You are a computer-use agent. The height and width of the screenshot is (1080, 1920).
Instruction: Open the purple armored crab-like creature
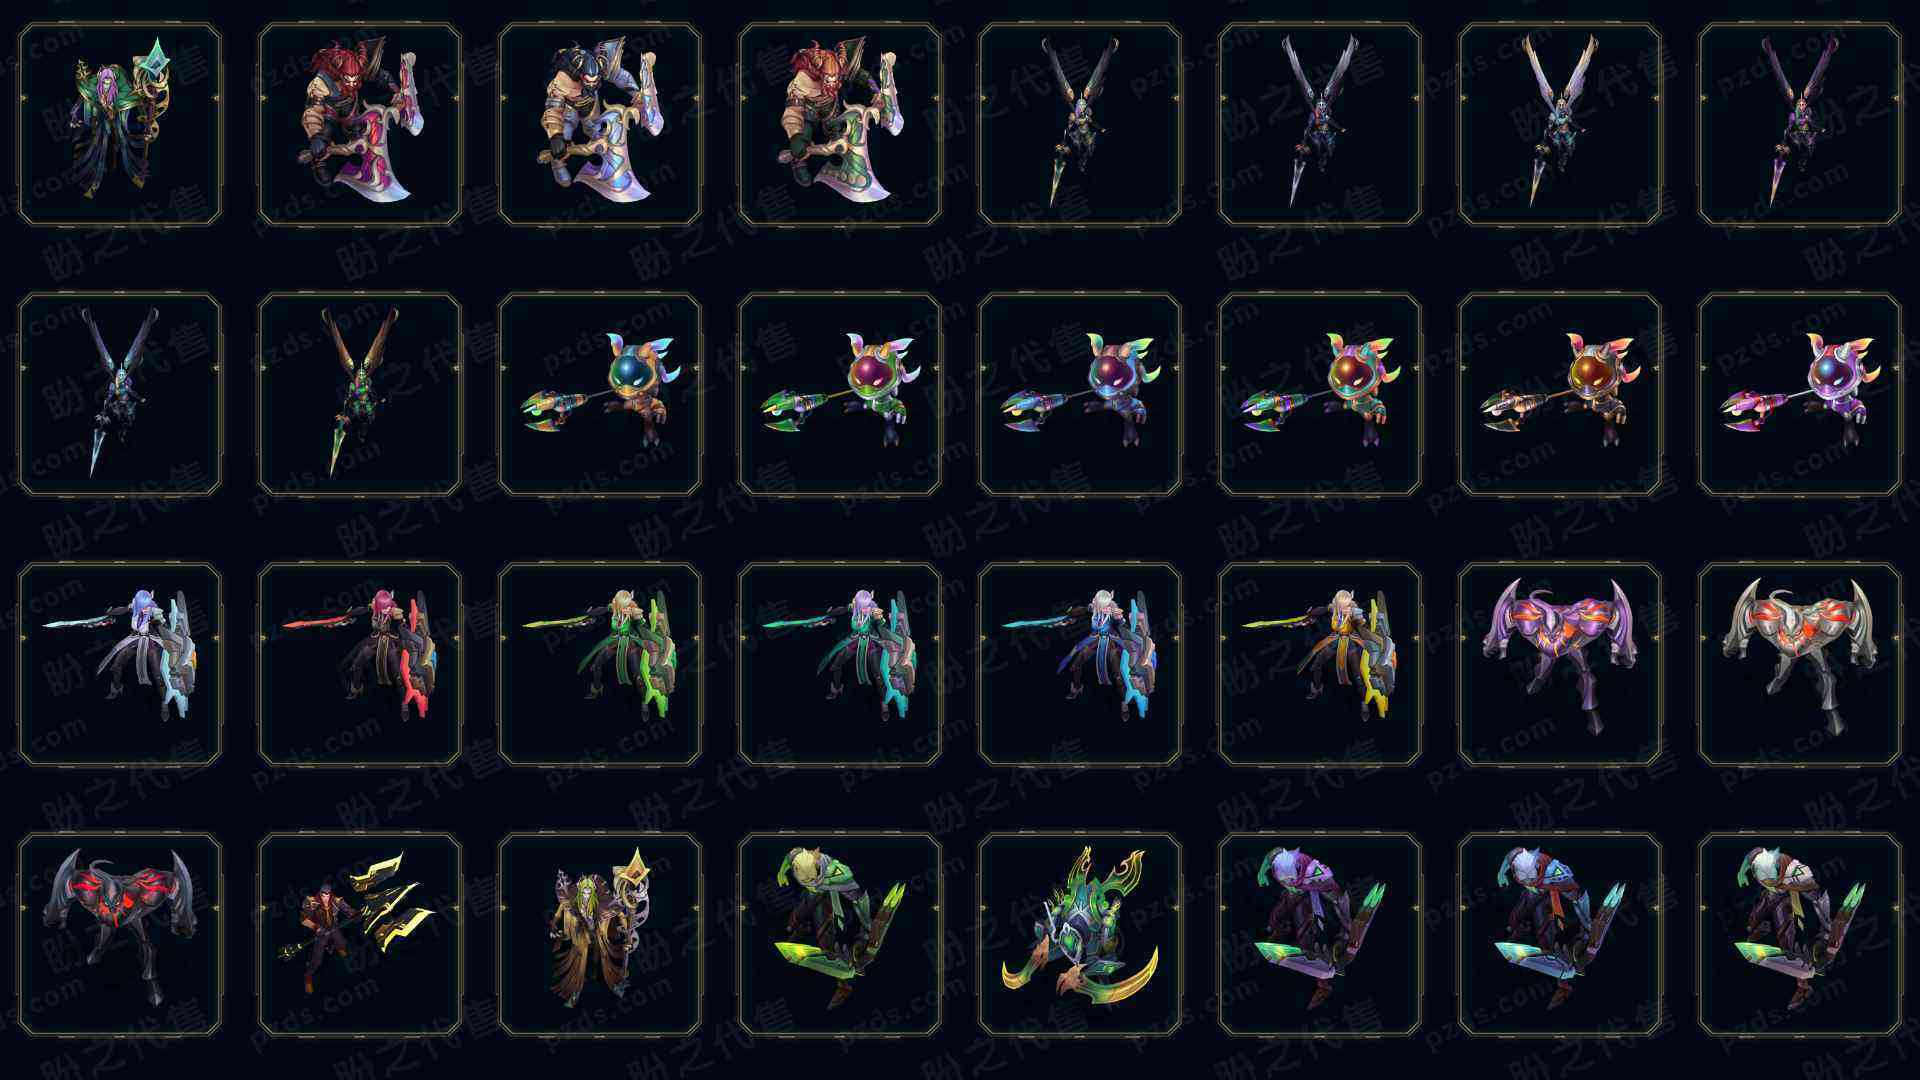1560,664
